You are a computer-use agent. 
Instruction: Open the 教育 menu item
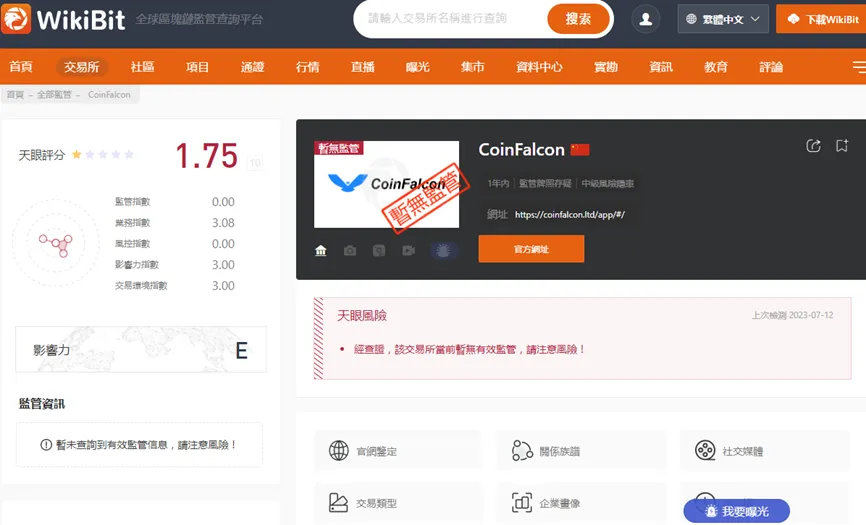pos(716,67)
